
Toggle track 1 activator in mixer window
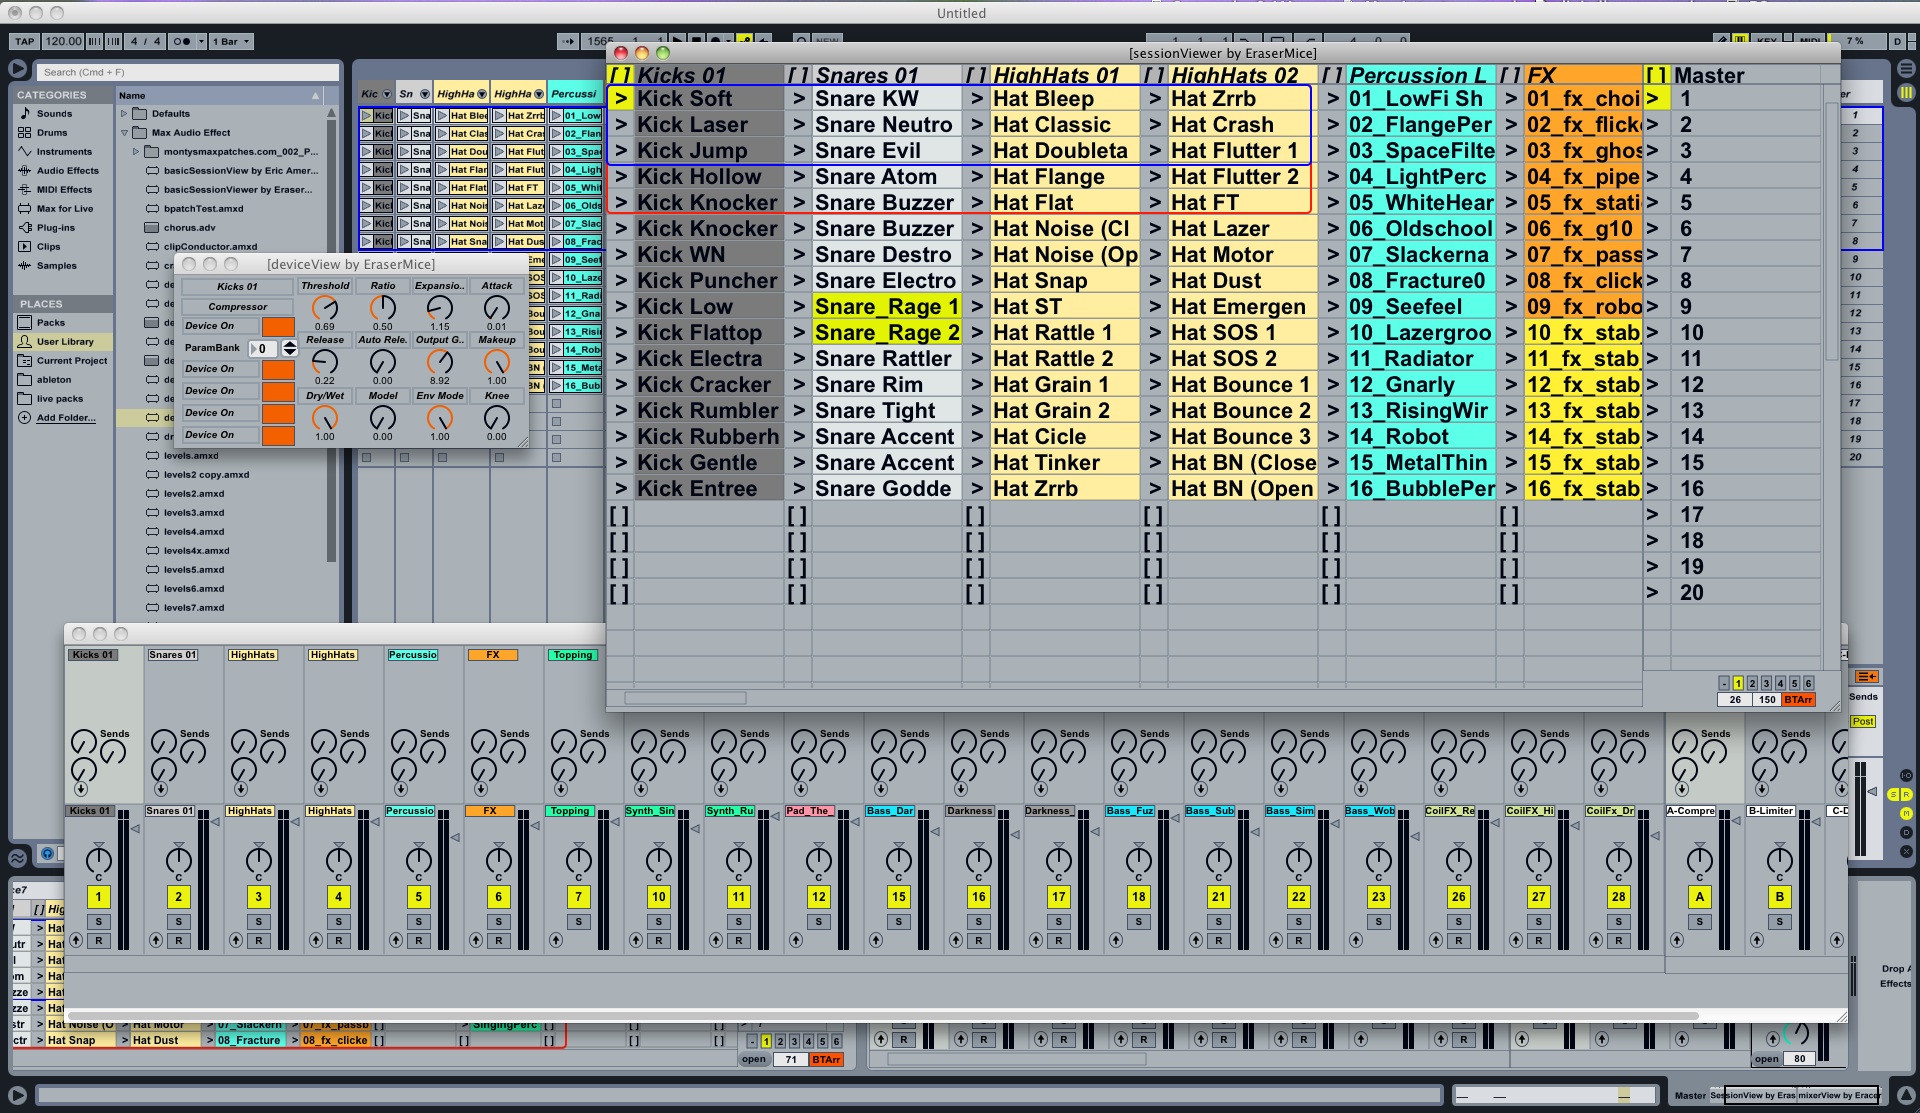point(99,897)
